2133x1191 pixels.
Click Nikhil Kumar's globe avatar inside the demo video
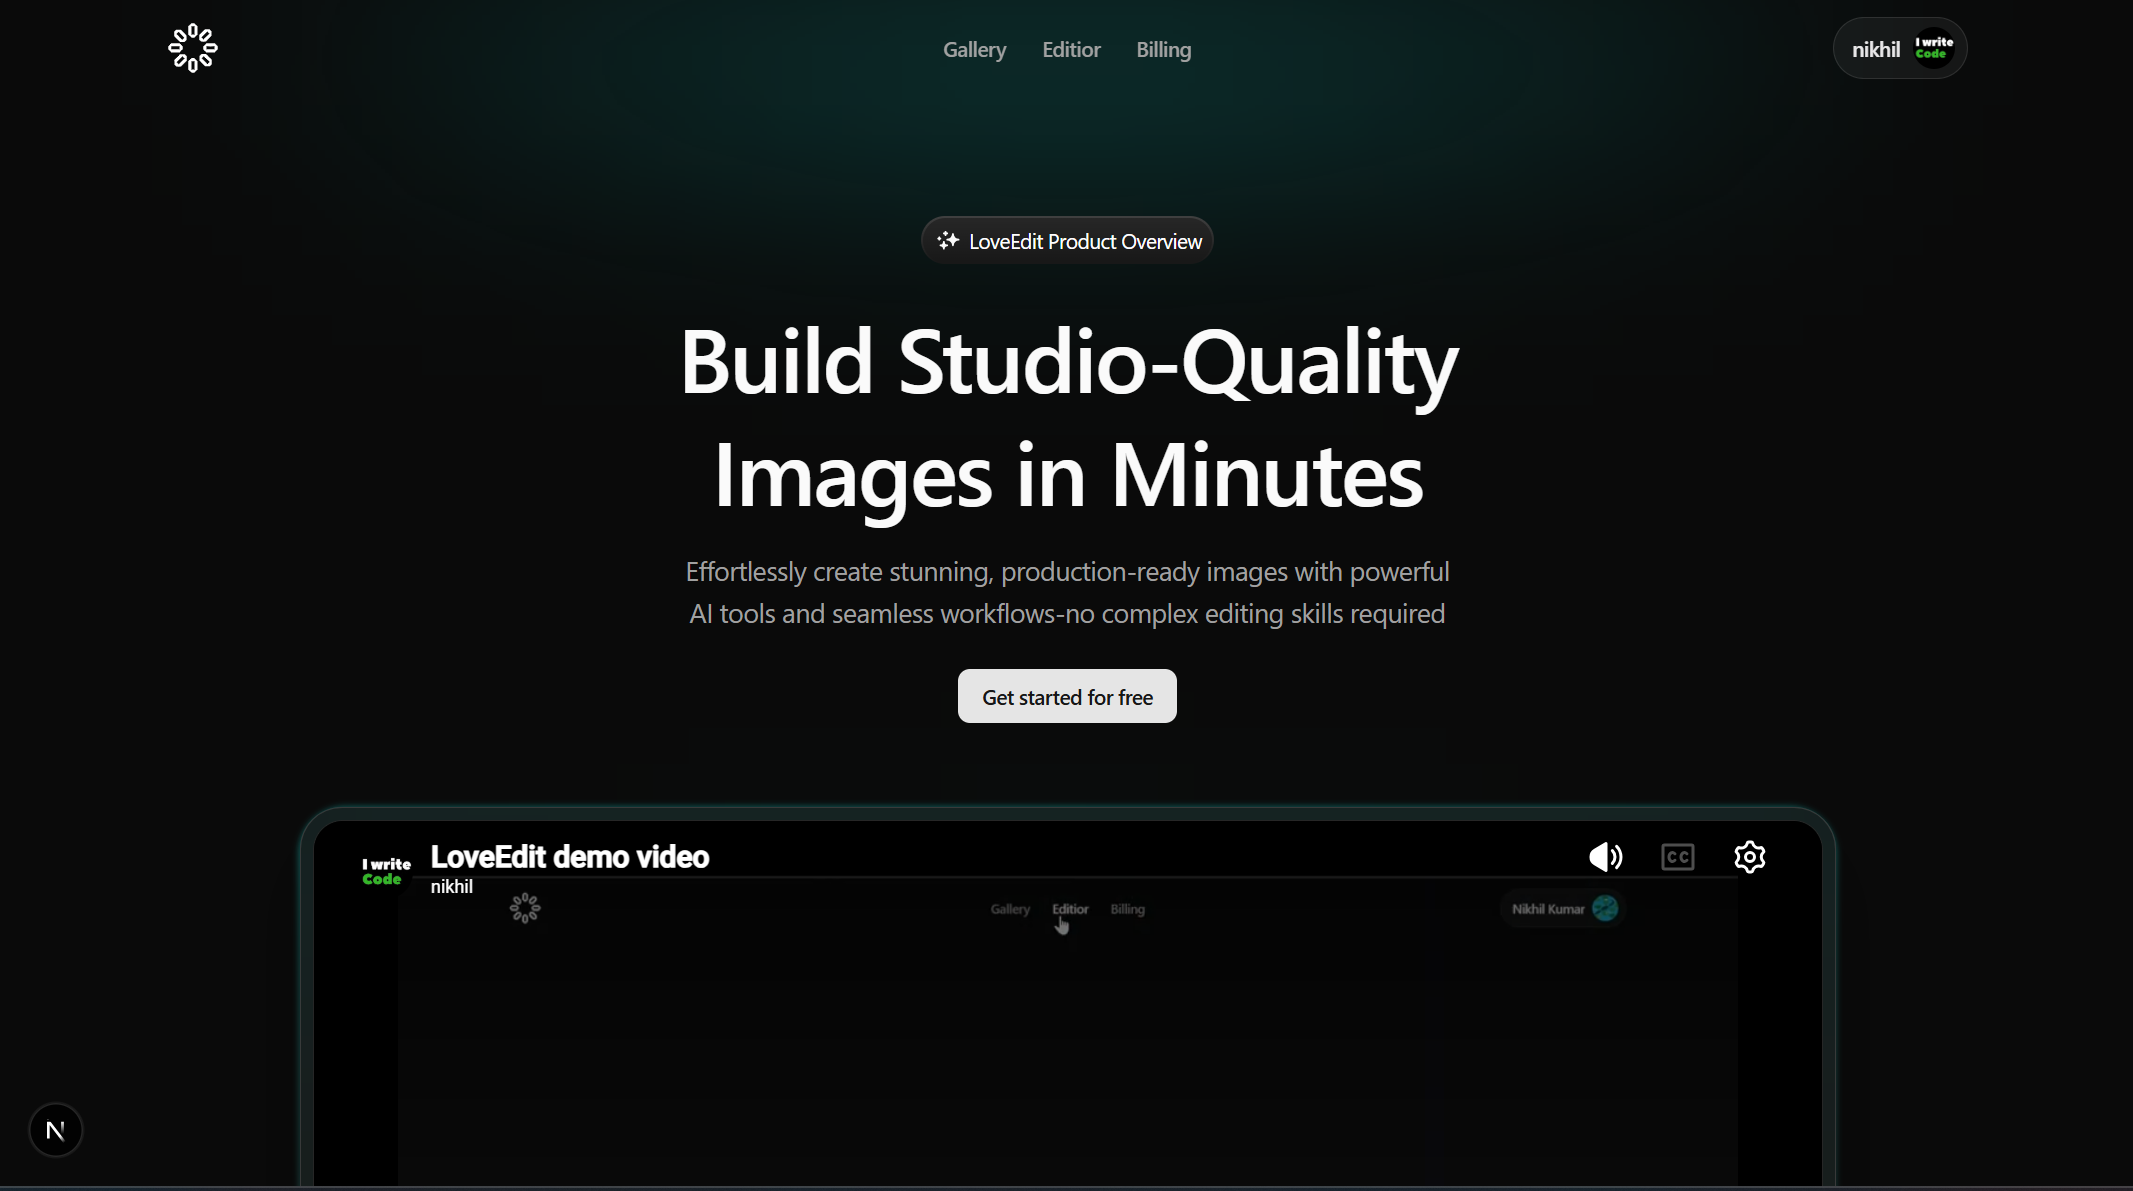[x=1604, y=909]
